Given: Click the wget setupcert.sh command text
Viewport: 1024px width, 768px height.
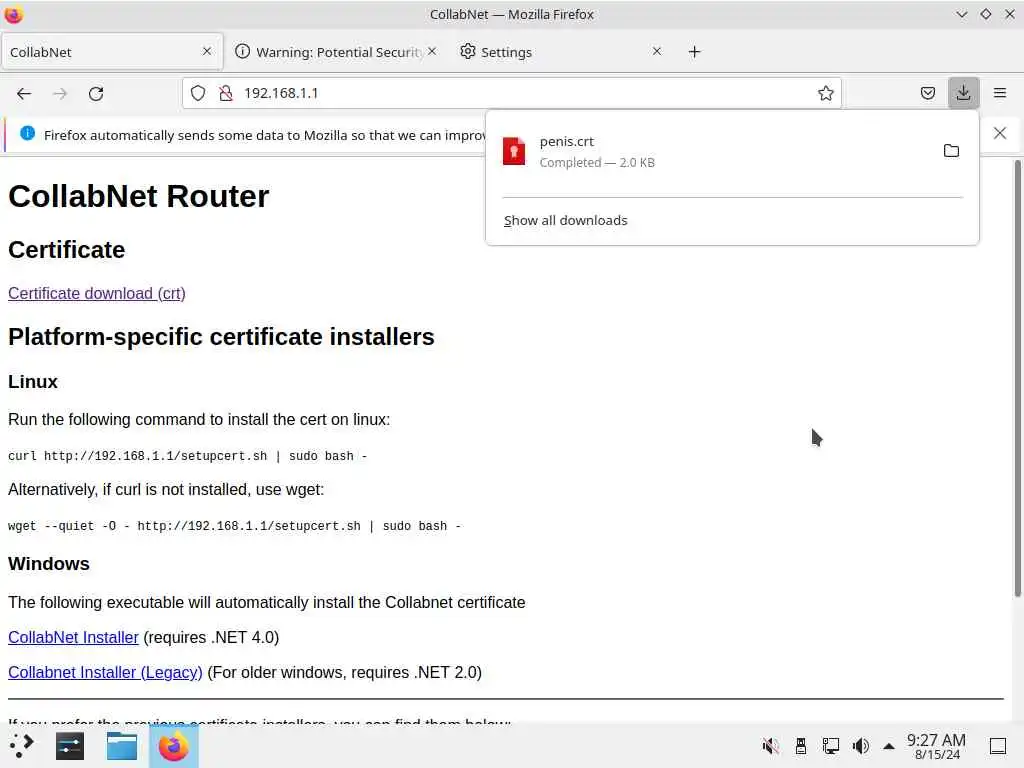Looking at the screenshot, I should tap(234, 526).
